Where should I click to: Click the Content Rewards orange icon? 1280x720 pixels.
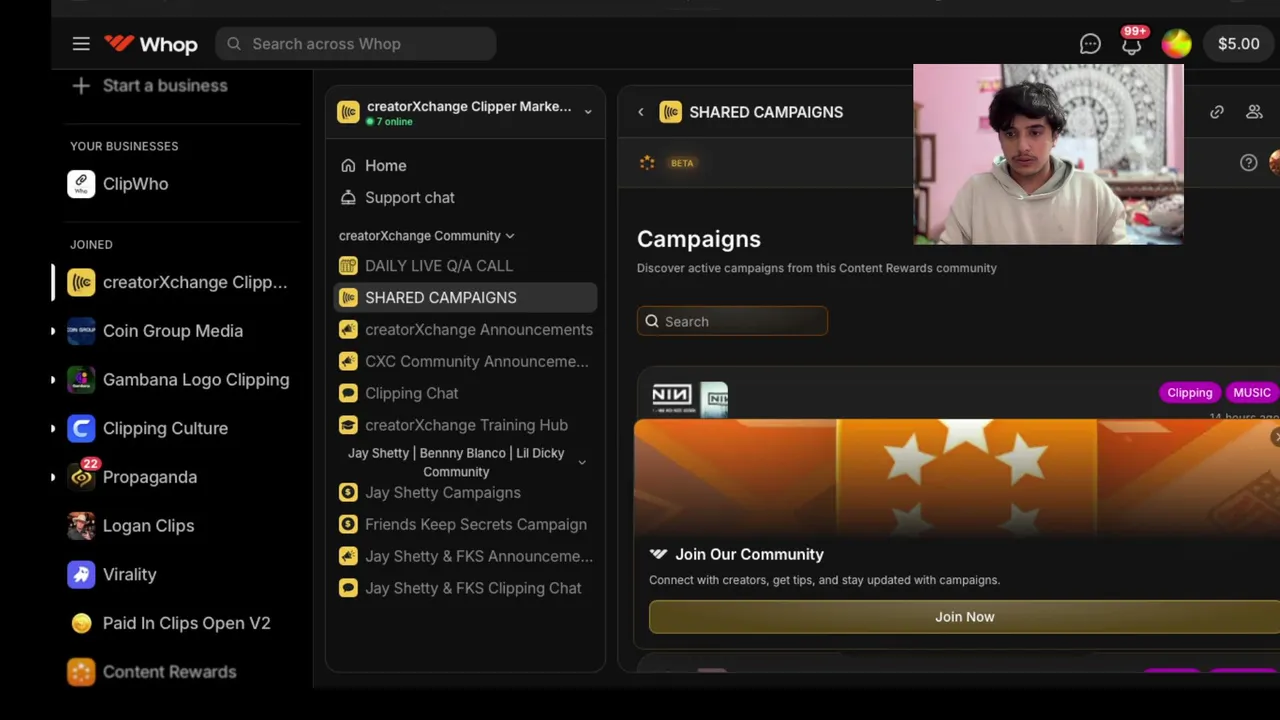pos(81,672)
